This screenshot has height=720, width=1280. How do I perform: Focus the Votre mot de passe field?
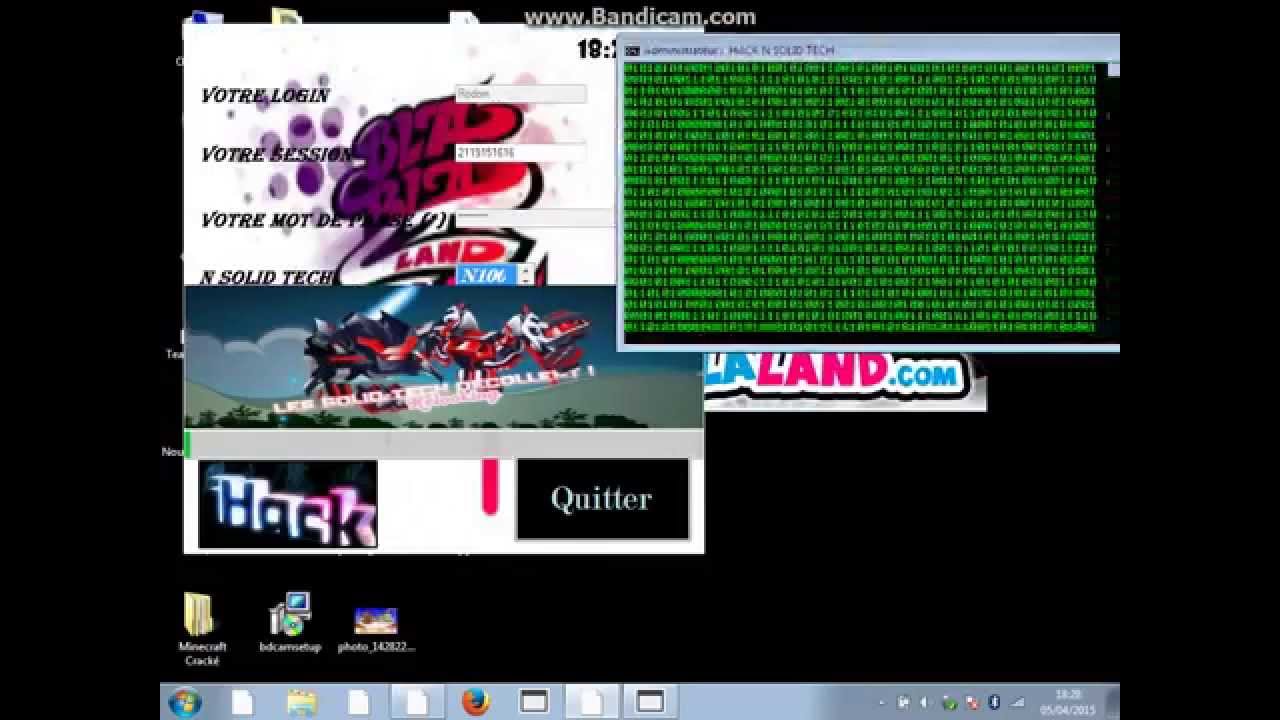tap(535, 217)
